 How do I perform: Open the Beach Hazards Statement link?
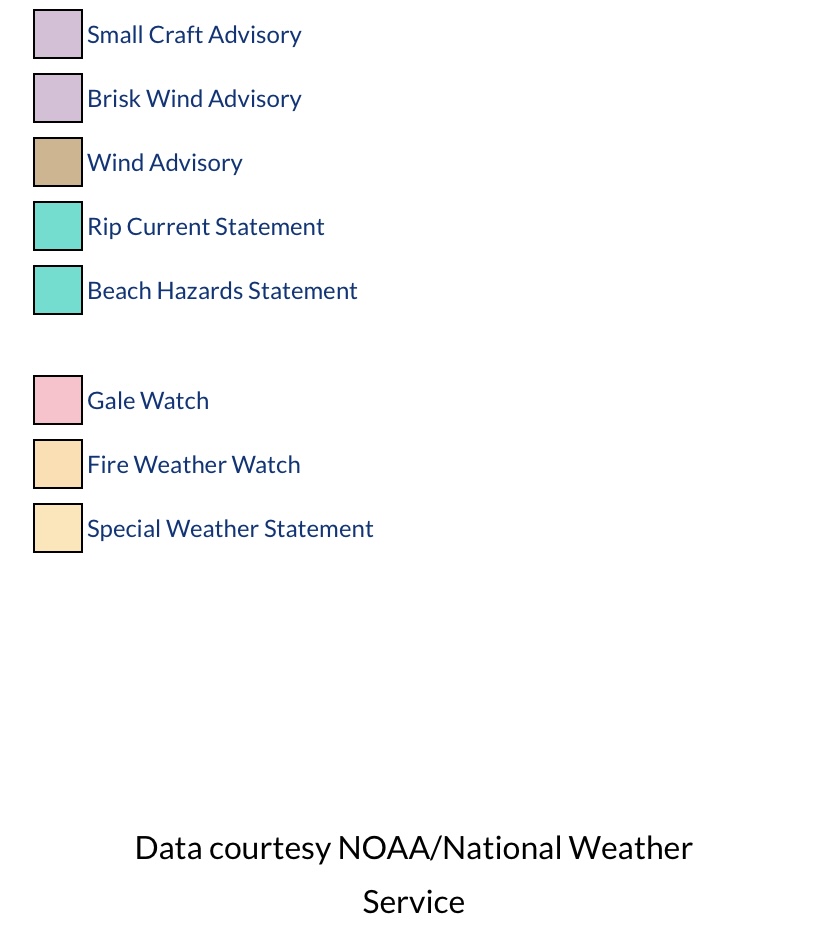click(x=222, y=290)
